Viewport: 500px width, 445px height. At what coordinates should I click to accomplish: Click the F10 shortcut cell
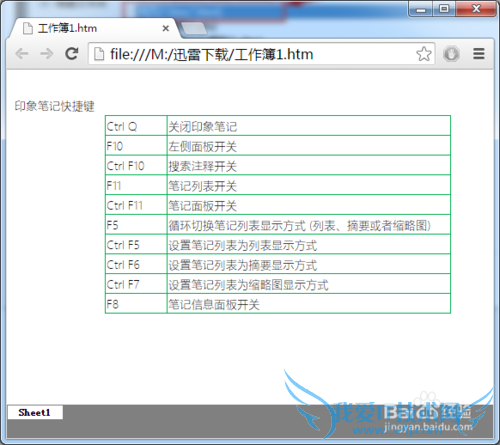(x=136, y=145)
